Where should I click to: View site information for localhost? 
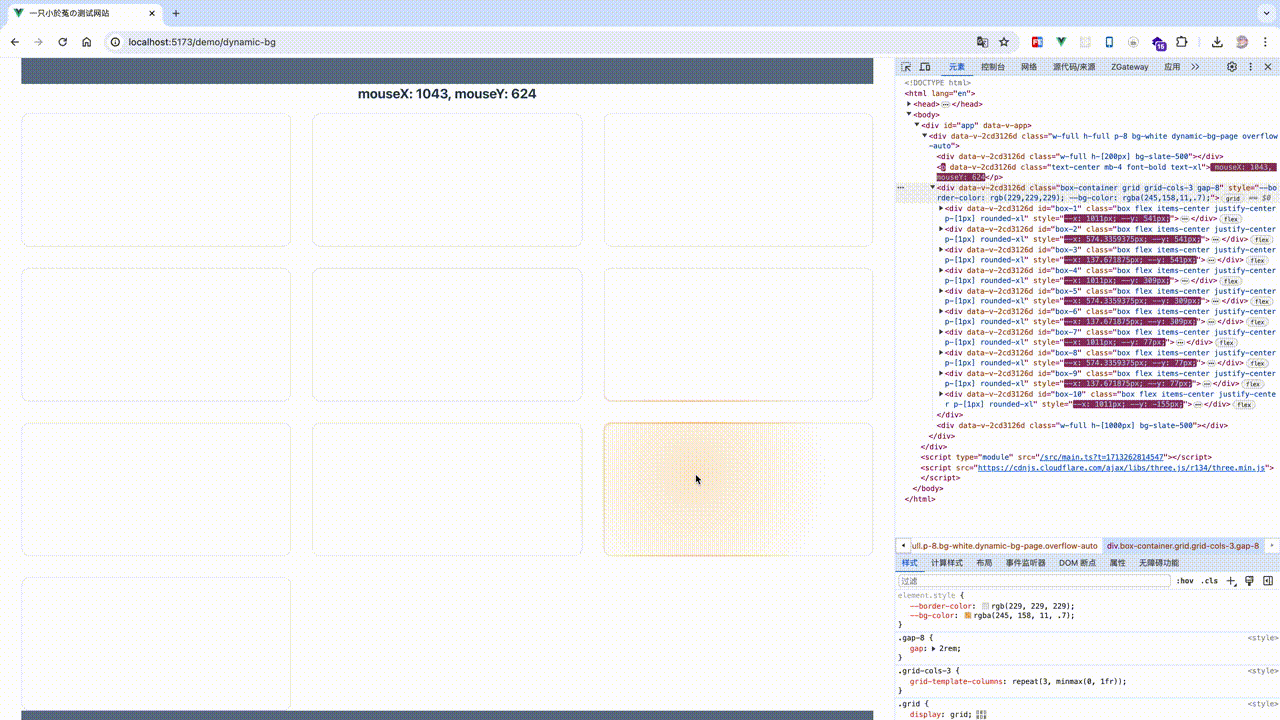pos(115,42)
